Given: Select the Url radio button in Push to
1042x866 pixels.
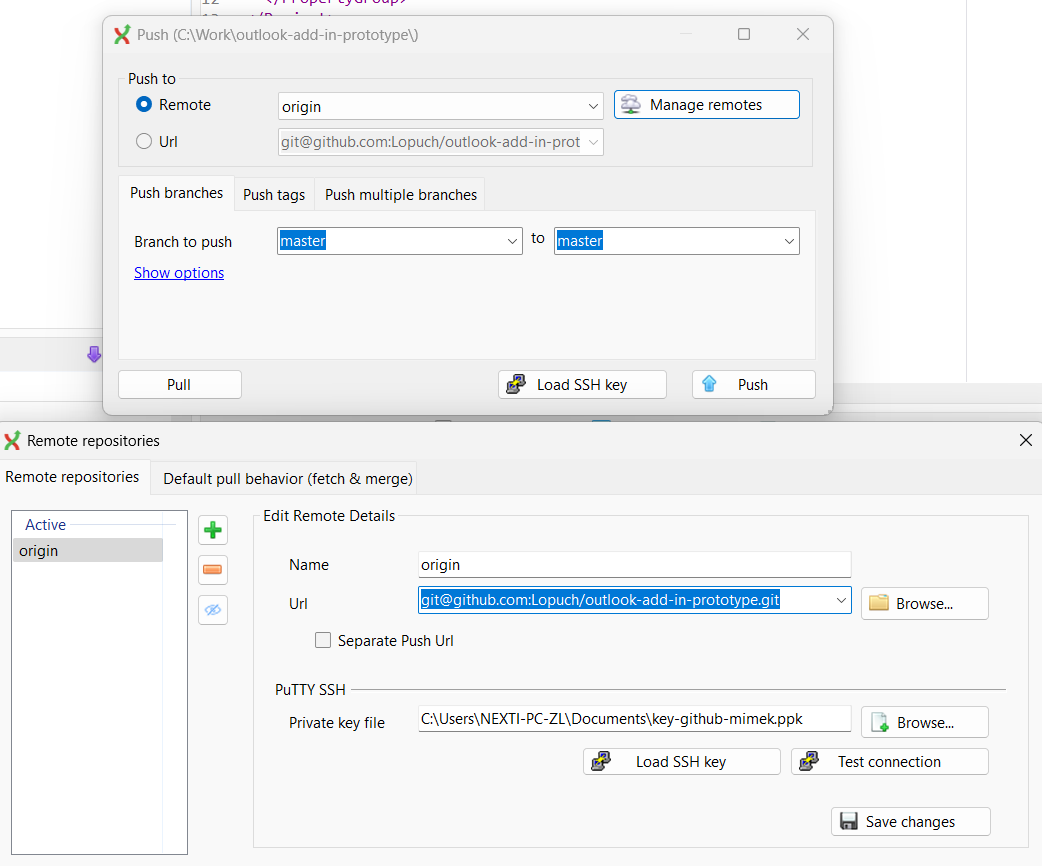Looking at the screenshot, I should pyautogui.click(x=143, y=141).
